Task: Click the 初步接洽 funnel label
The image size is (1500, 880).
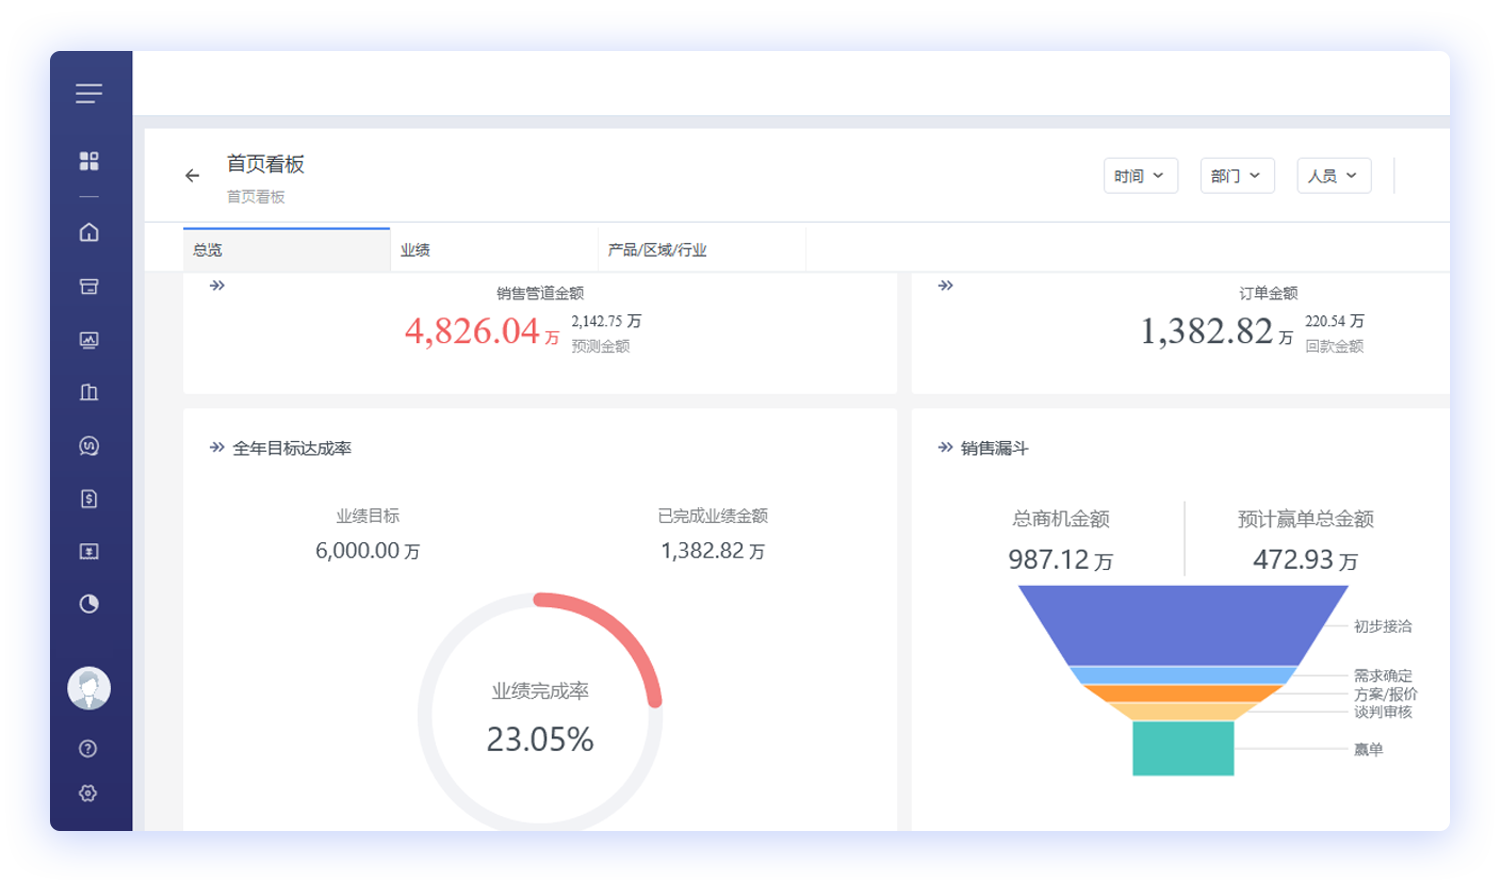Action: click(x=1383, y=626)
